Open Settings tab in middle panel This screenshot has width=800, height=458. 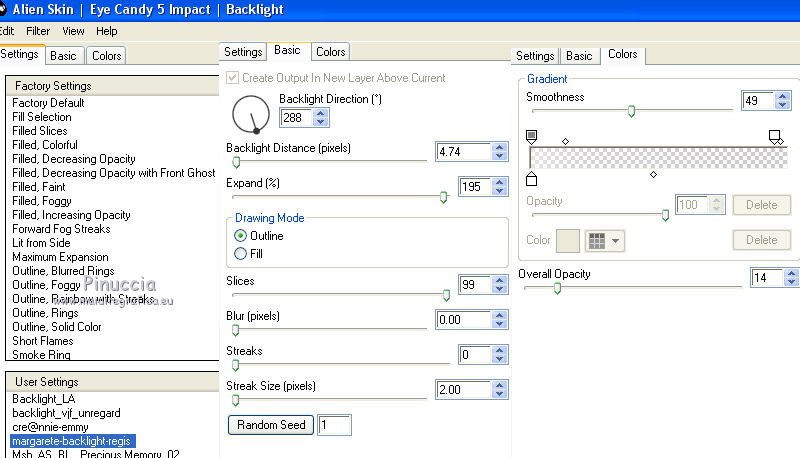(x=243, y=52)
